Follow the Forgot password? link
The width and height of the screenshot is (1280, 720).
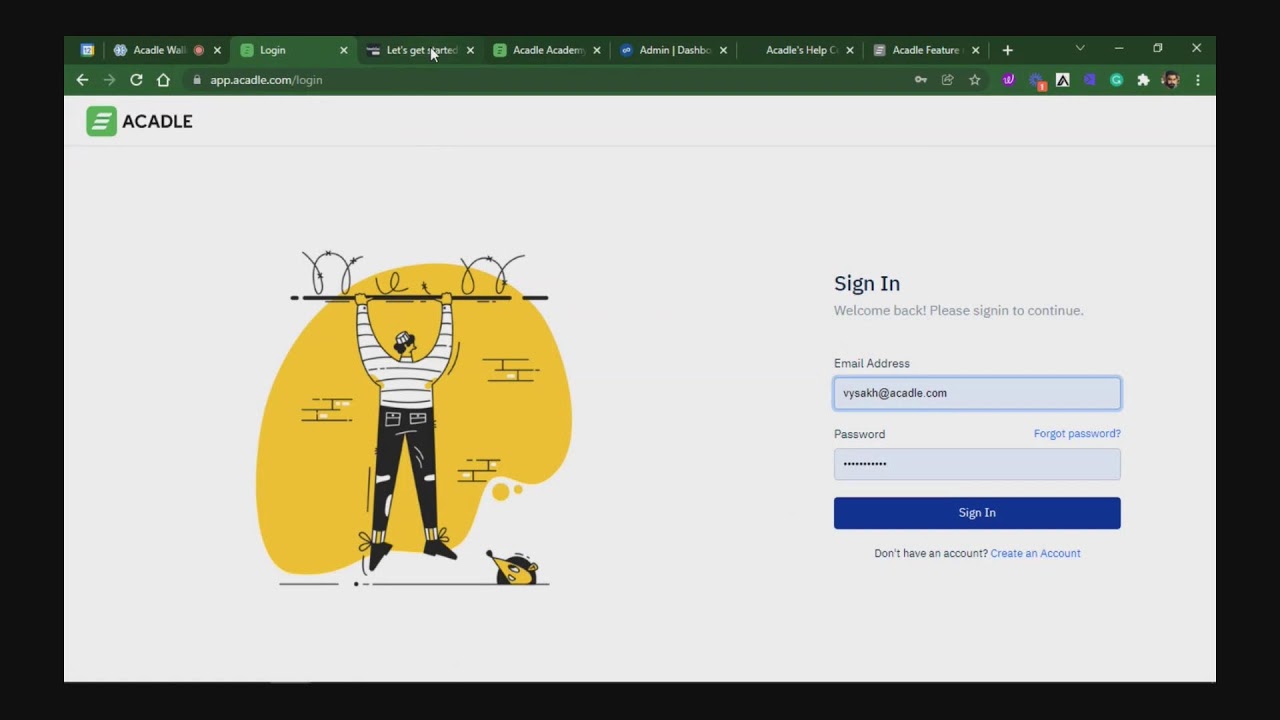coord(1077,434)
